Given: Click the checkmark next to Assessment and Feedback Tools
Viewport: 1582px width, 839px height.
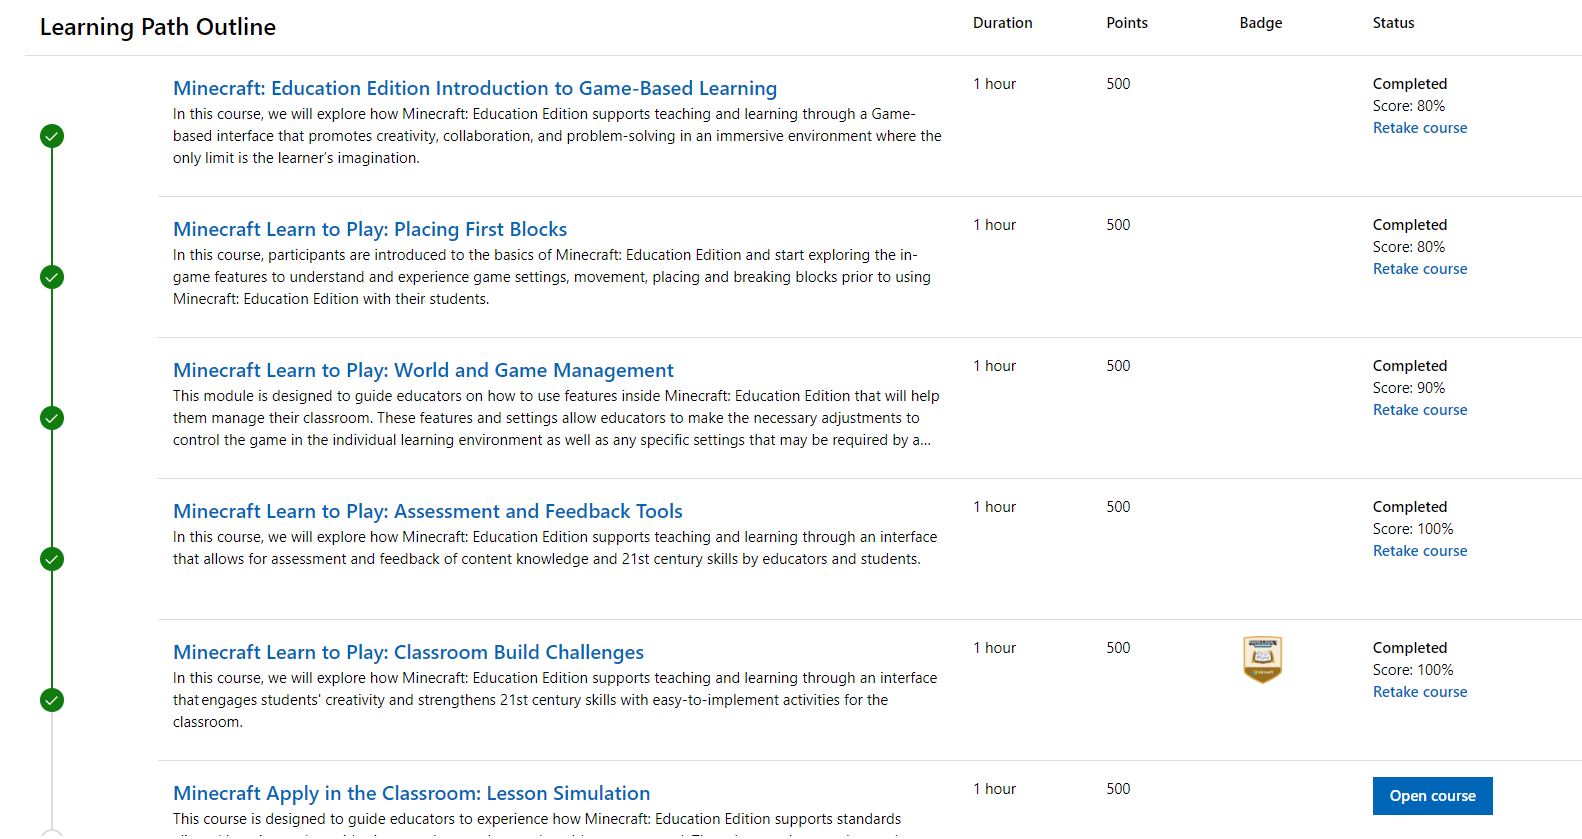Looking at the screenshot, I should point(52,559).
